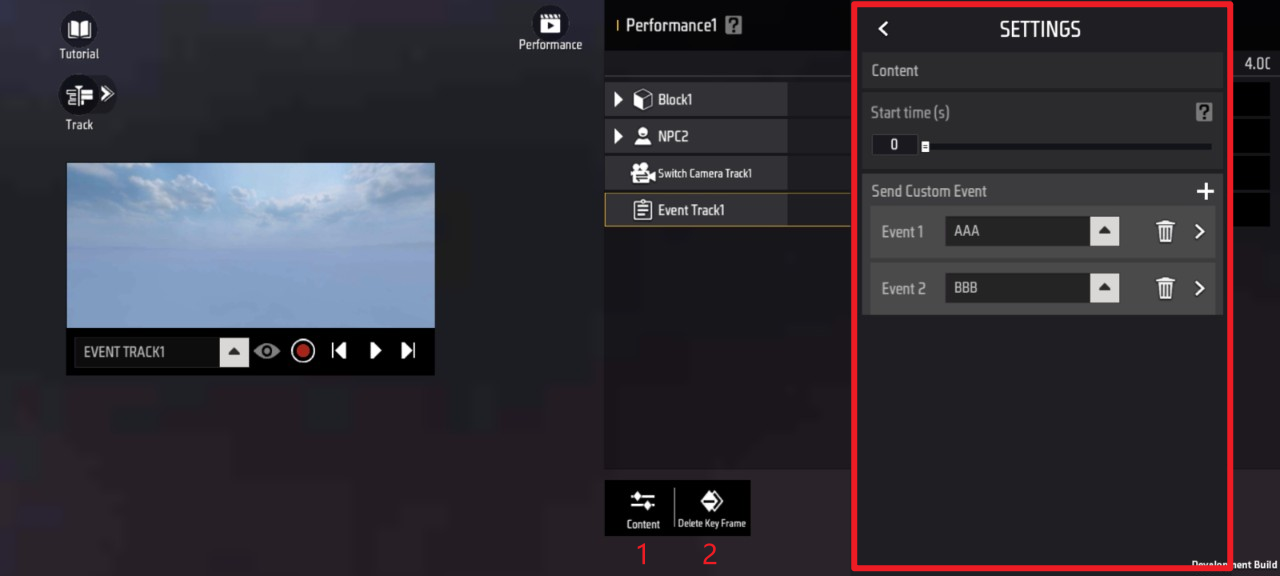Image resolution: width=1280 pixels, height=576 pixels.
Task: Click the Start time help icon
Action: [x=1204, y=113]
